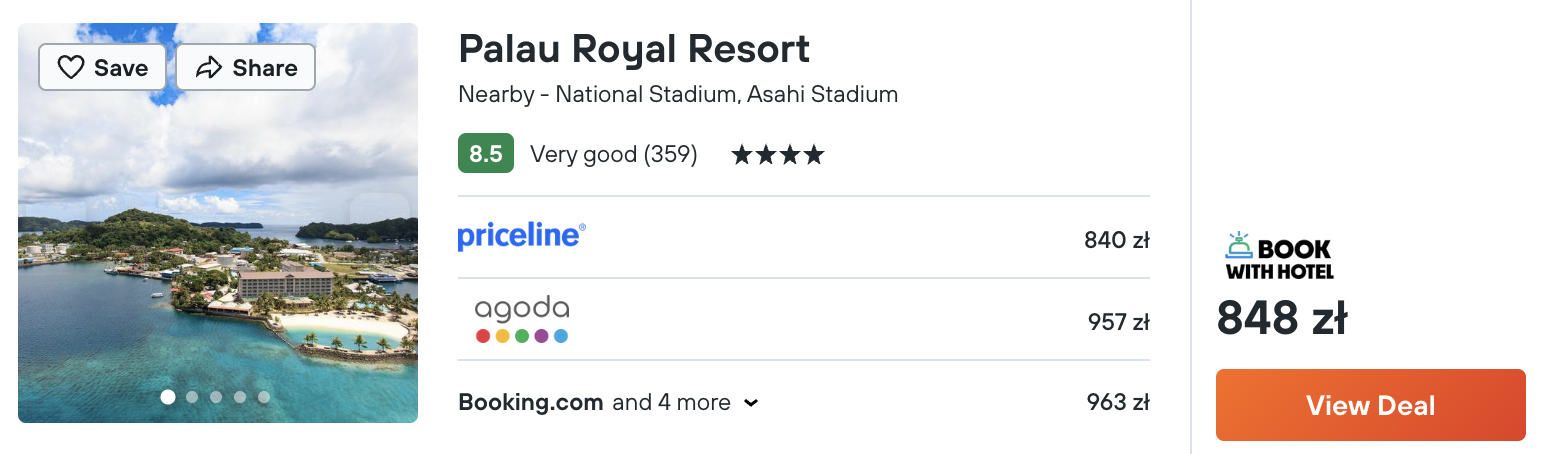Click the 848 zł hotel price
The image size is (1544, 454).
point(1282,318)
